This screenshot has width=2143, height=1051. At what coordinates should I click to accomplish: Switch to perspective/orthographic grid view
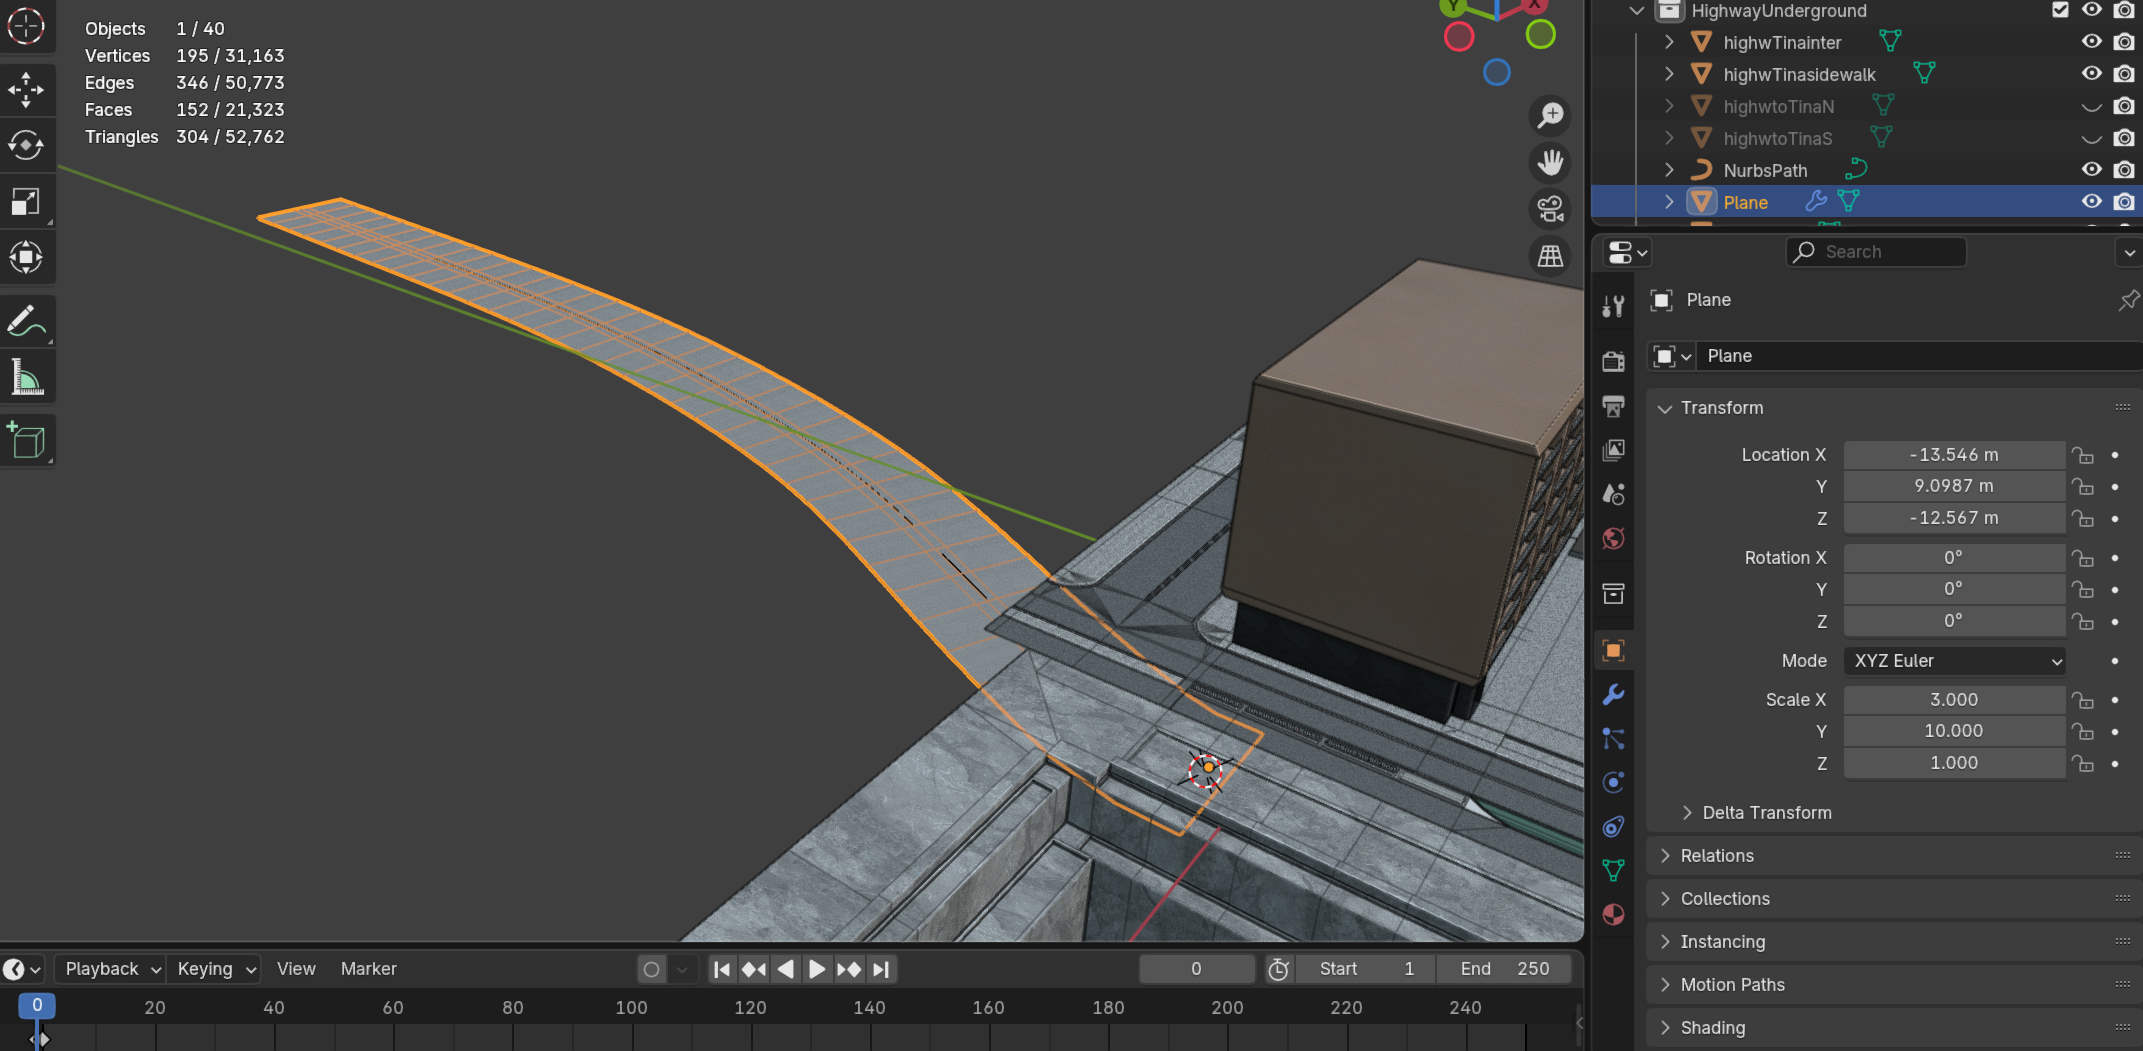tap(1550, 257)
